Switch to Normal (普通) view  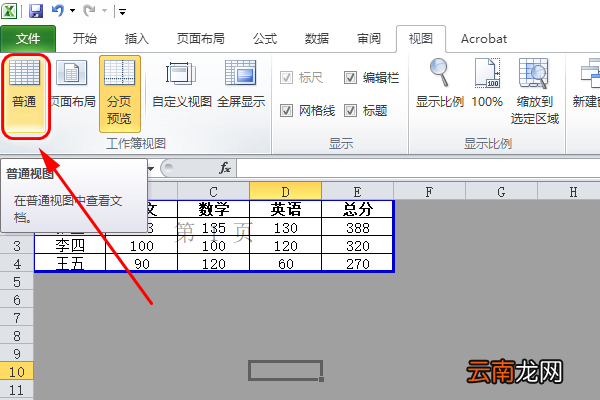24,95
